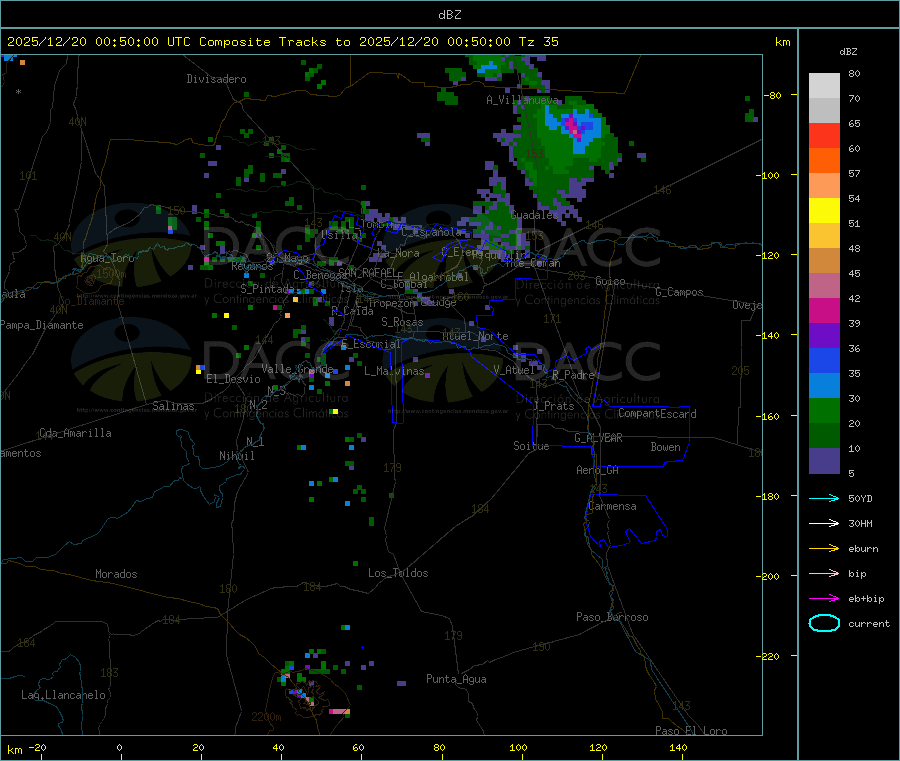Click the Carmensa map label
This screenshot has height=761, width=900.
coord(612,506)
